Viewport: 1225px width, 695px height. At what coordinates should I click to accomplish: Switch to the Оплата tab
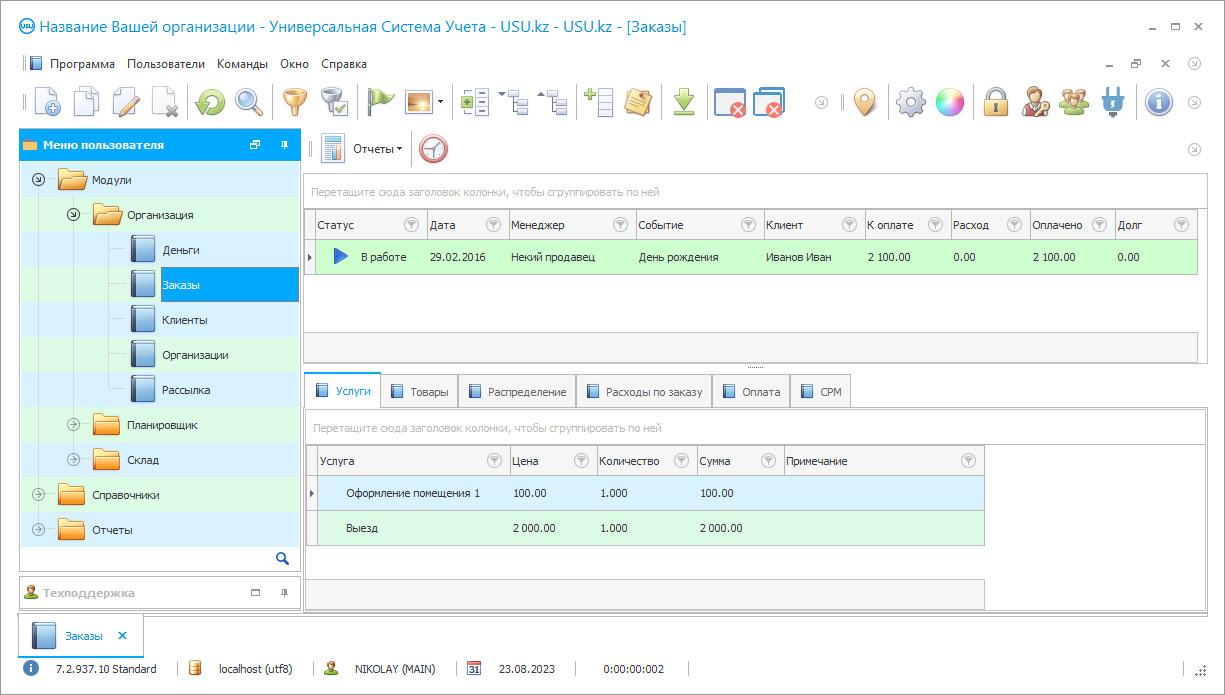click(751, 392)
